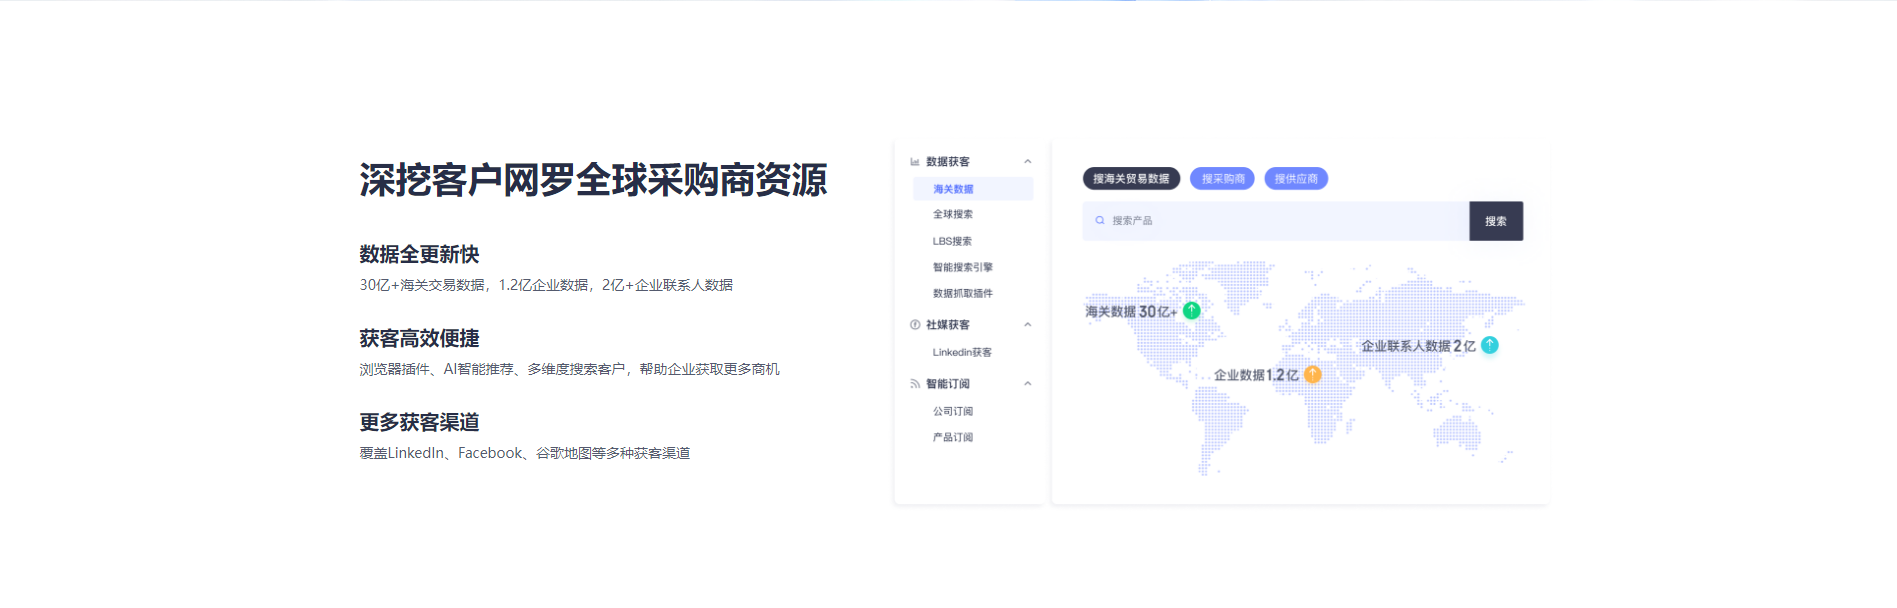
Task: Click the 智能订阅 section header
Action: click(x=947, y=384)
